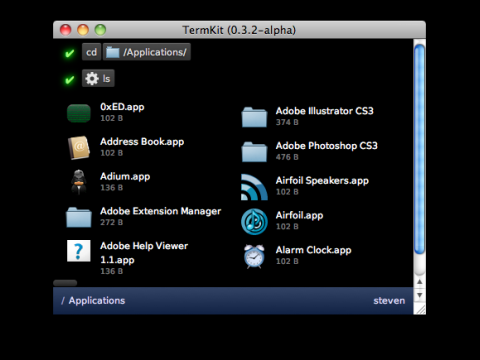Click the Adobe Photoshop CS3 name
The width and height of the screenshot is (480, 360).
tap(326, 146)
